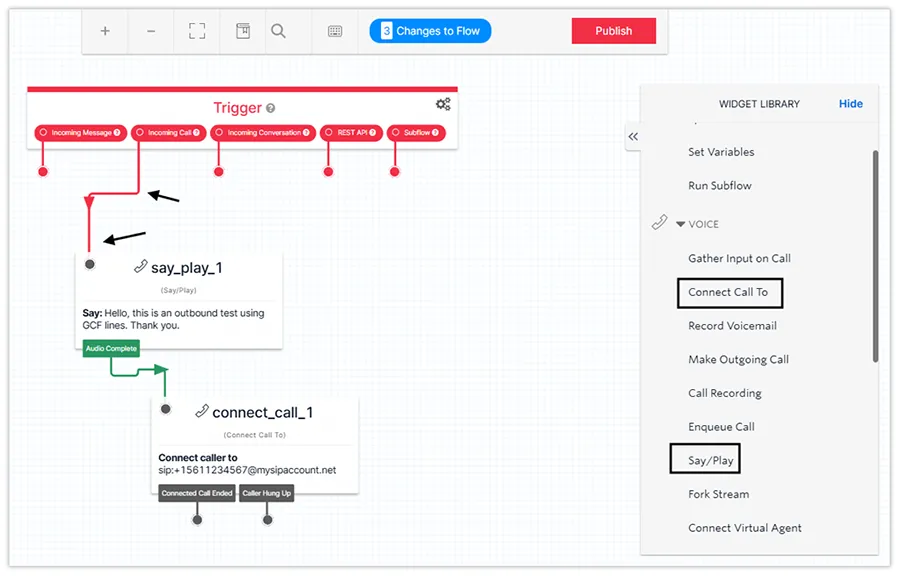The height and width of the screenshot is (577, 900).
Task: Click widget library scrollbar thumb
Action: [875, 256]
